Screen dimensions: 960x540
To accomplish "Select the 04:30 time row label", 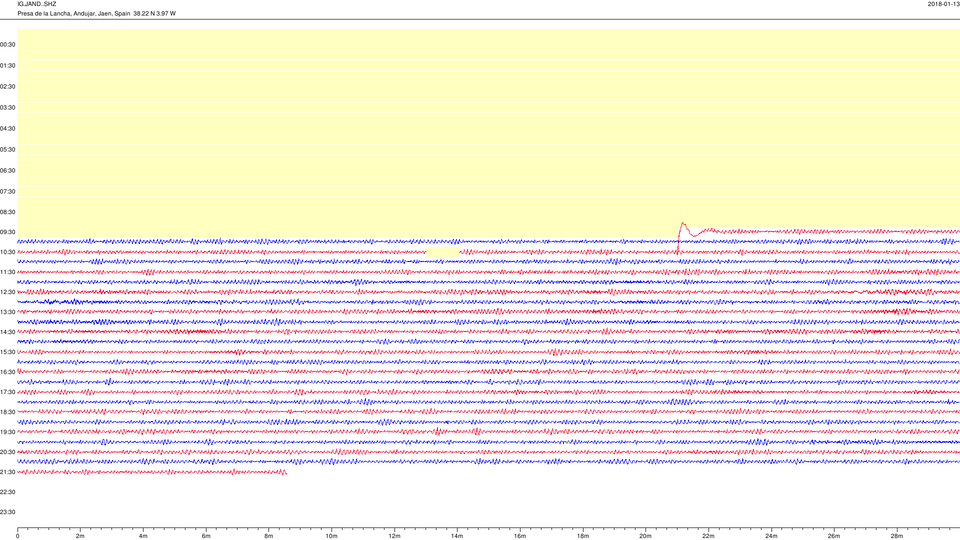I will click(x=8, y=129).
